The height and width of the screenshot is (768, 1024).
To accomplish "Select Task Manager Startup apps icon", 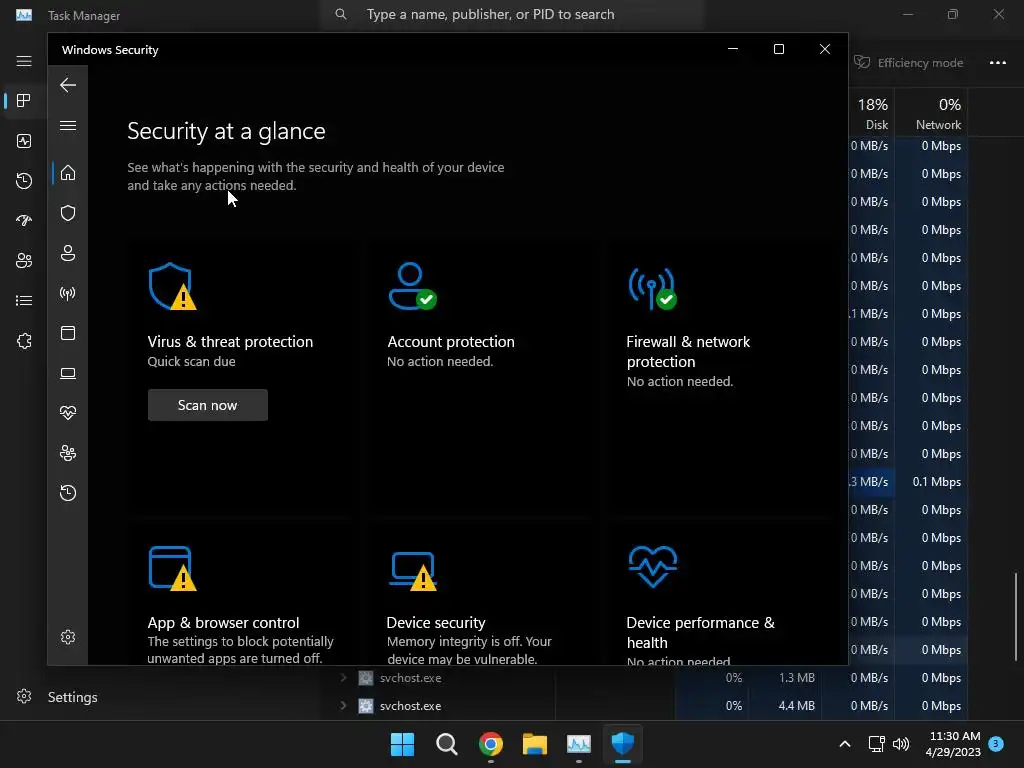I will coord(24,221).
